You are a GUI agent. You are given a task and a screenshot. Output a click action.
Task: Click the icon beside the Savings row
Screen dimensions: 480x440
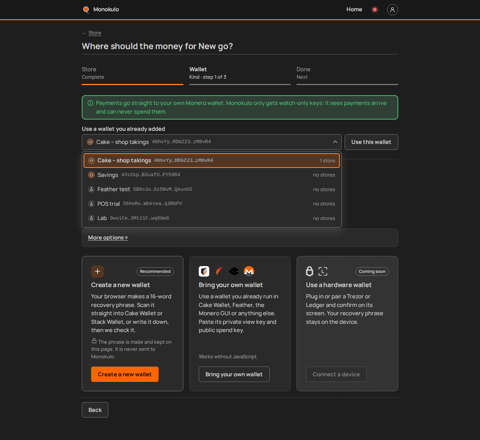pos(91,175)
